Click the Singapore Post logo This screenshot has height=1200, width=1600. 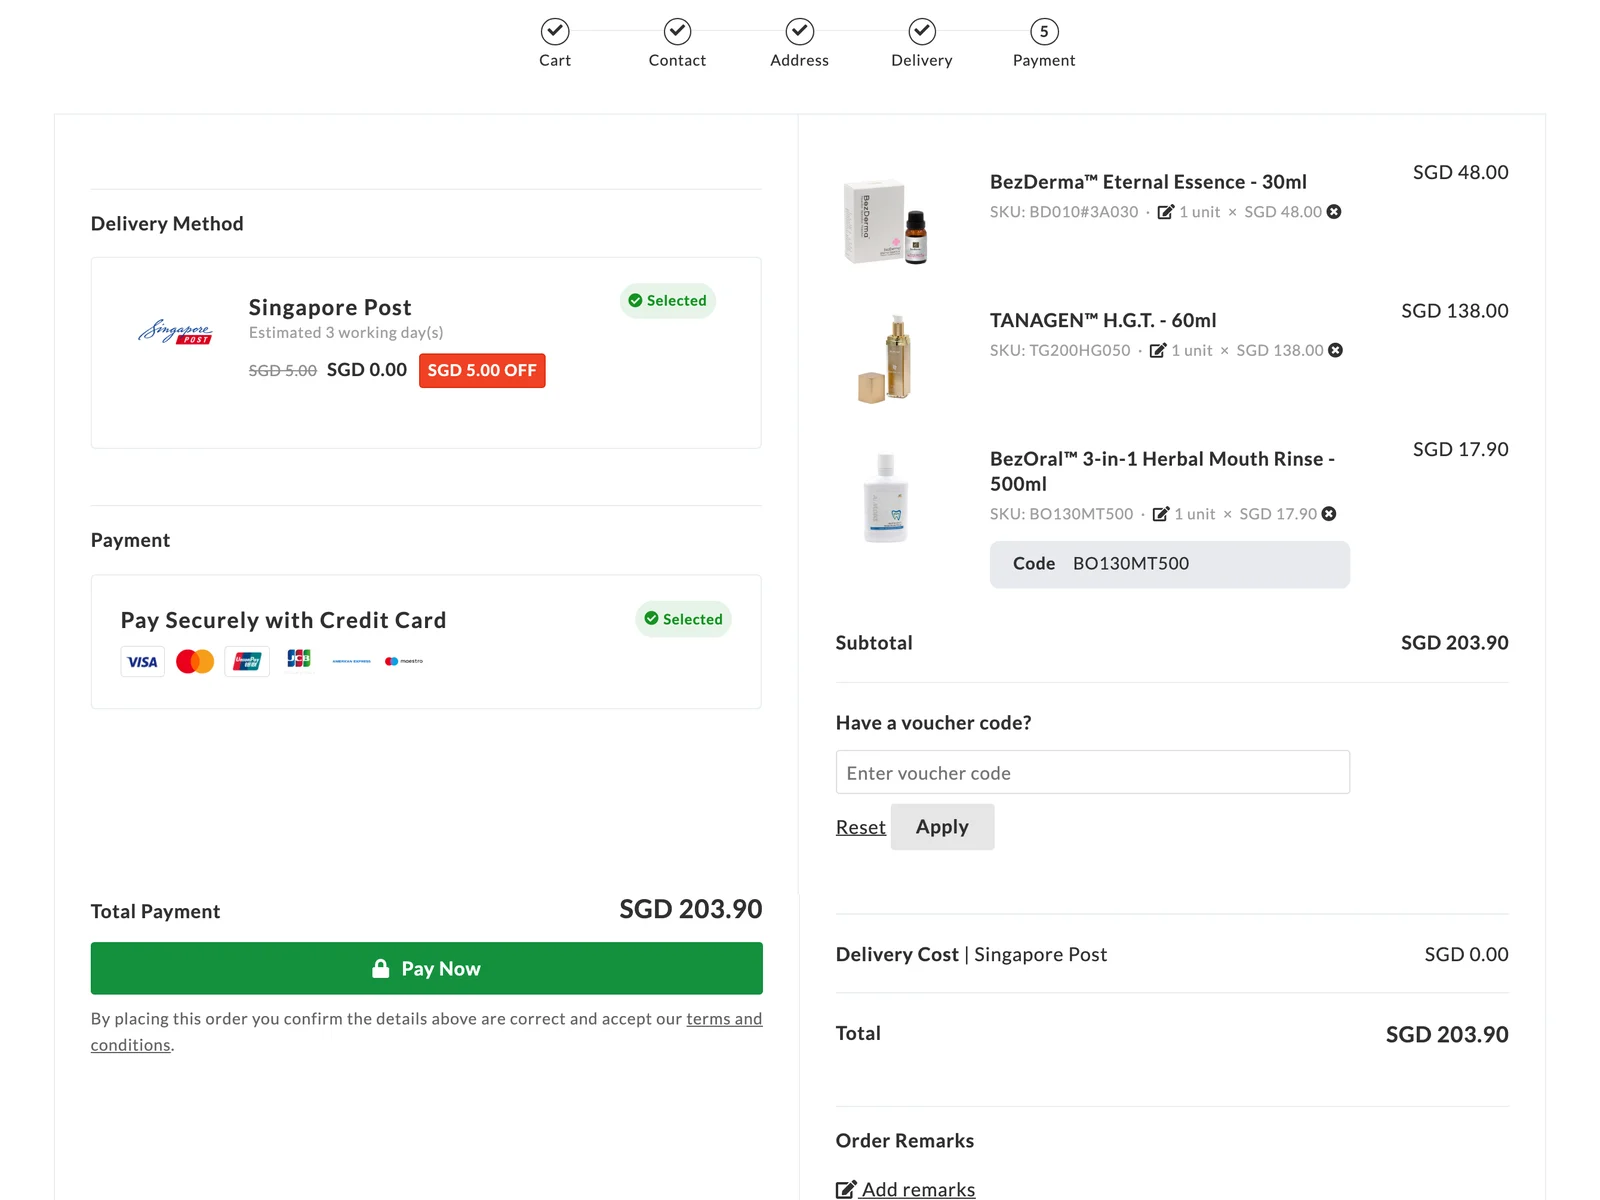[175, 332]
